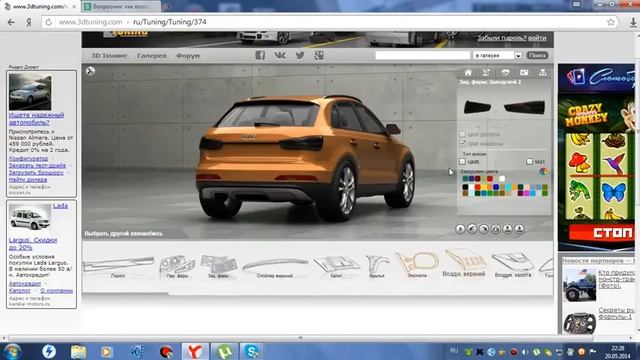The width and height of the screenshot is (640, 360).
Task: Open the Facebook share icon
Action: click(x=260, y=55)
